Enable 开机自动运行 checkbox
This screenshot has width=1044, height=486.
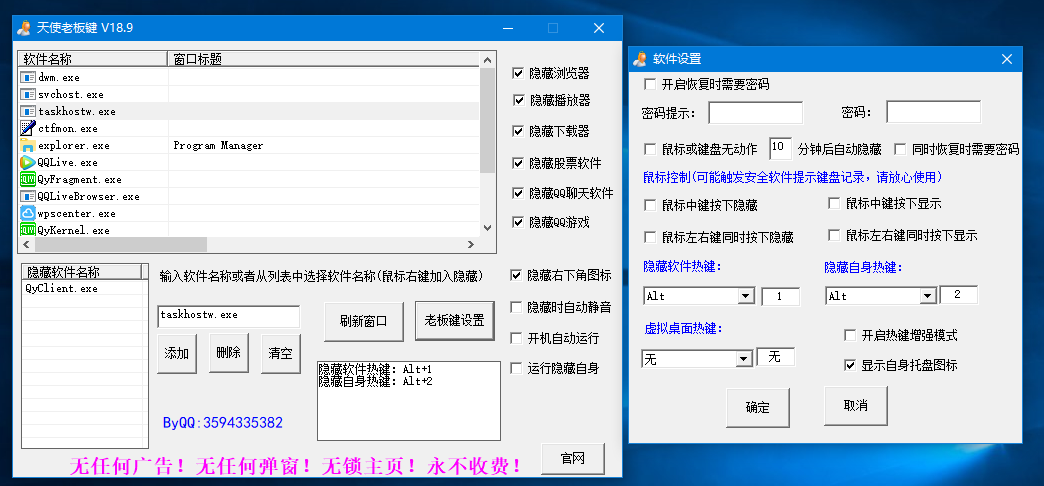coord(516,338)
